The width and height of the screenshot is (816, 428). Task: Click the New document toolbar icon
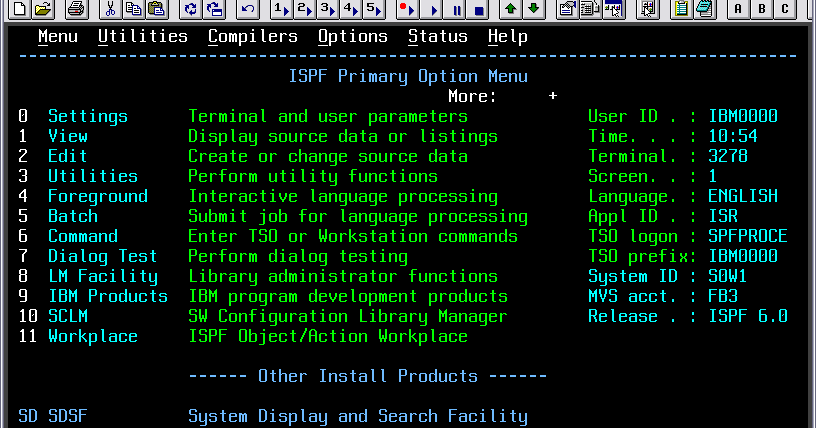point(19,8)
